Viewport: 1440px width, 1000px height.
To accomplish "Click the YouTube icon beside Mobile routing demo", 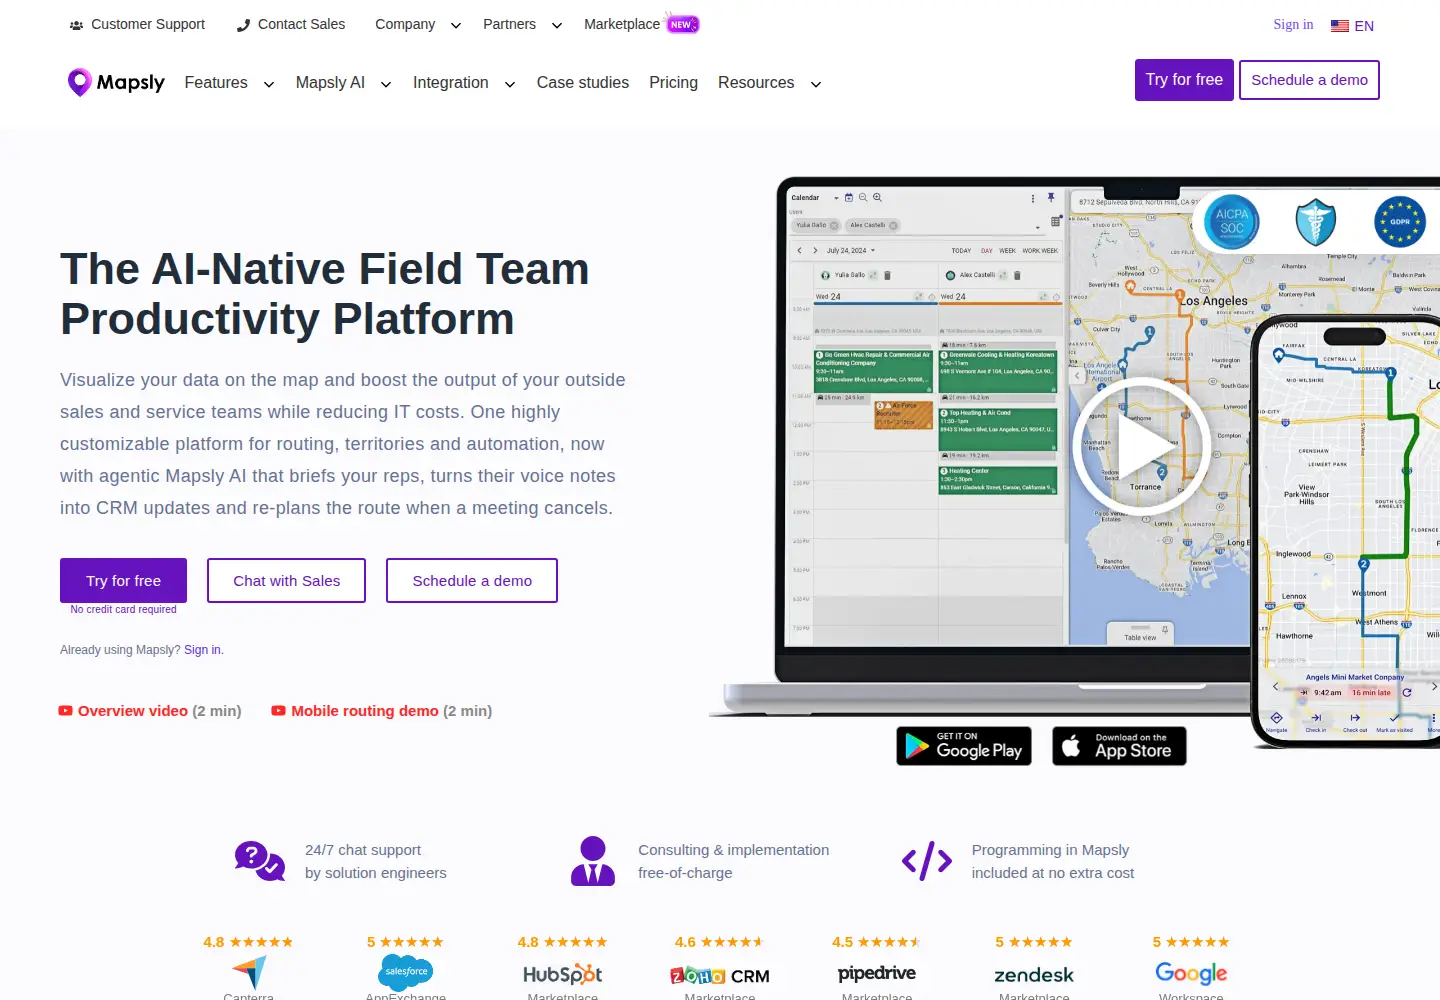I will point(279,711).
